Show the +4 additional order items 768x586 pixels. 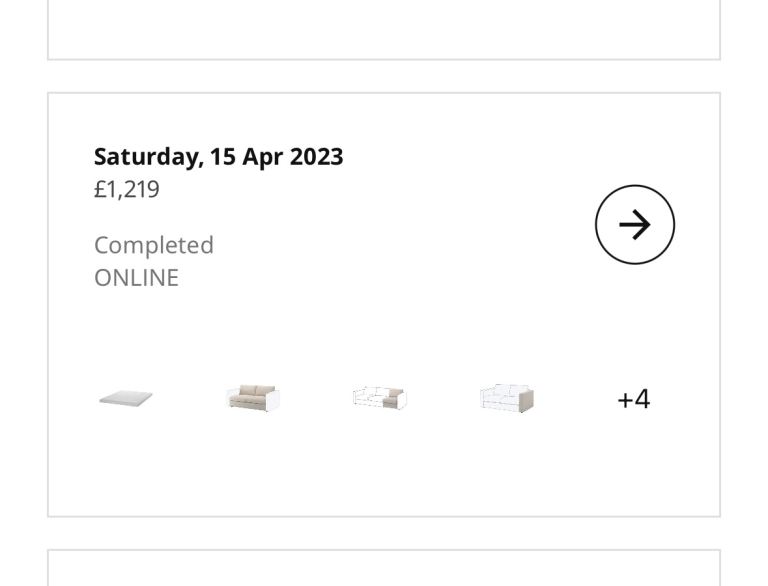coord(633,399)
